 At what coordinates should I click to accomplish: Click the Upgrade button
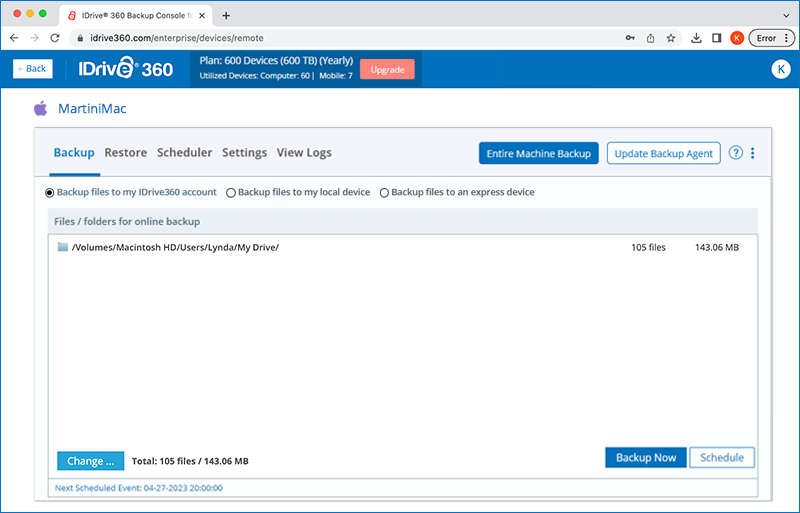click(387, 69)
